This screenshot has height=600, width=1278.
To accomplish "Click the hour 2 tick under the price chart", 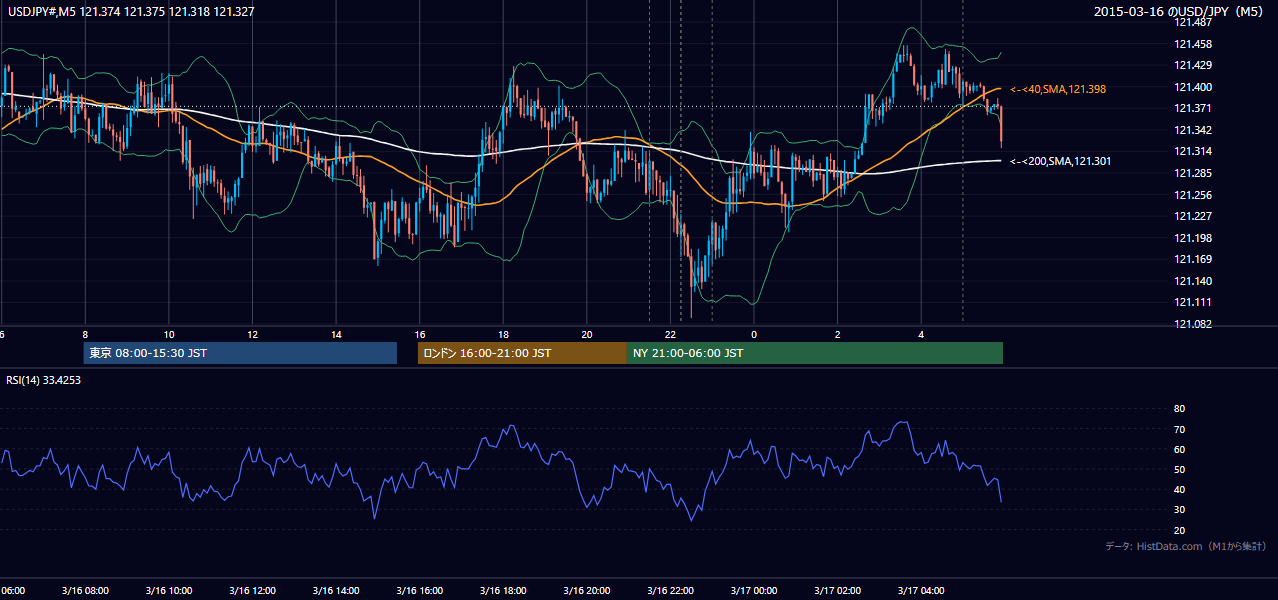I will [x=838, y=334].
